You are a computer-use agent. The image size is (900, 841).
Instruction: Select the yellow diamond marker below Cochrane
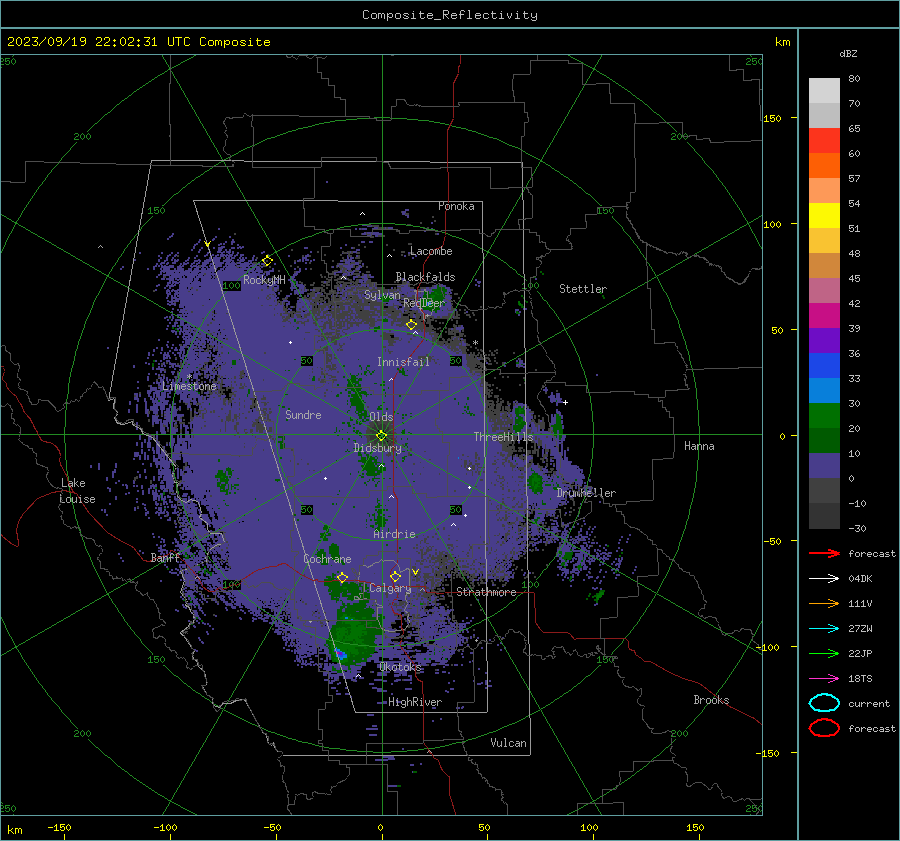pyautogui.click(x=343, y=578)
